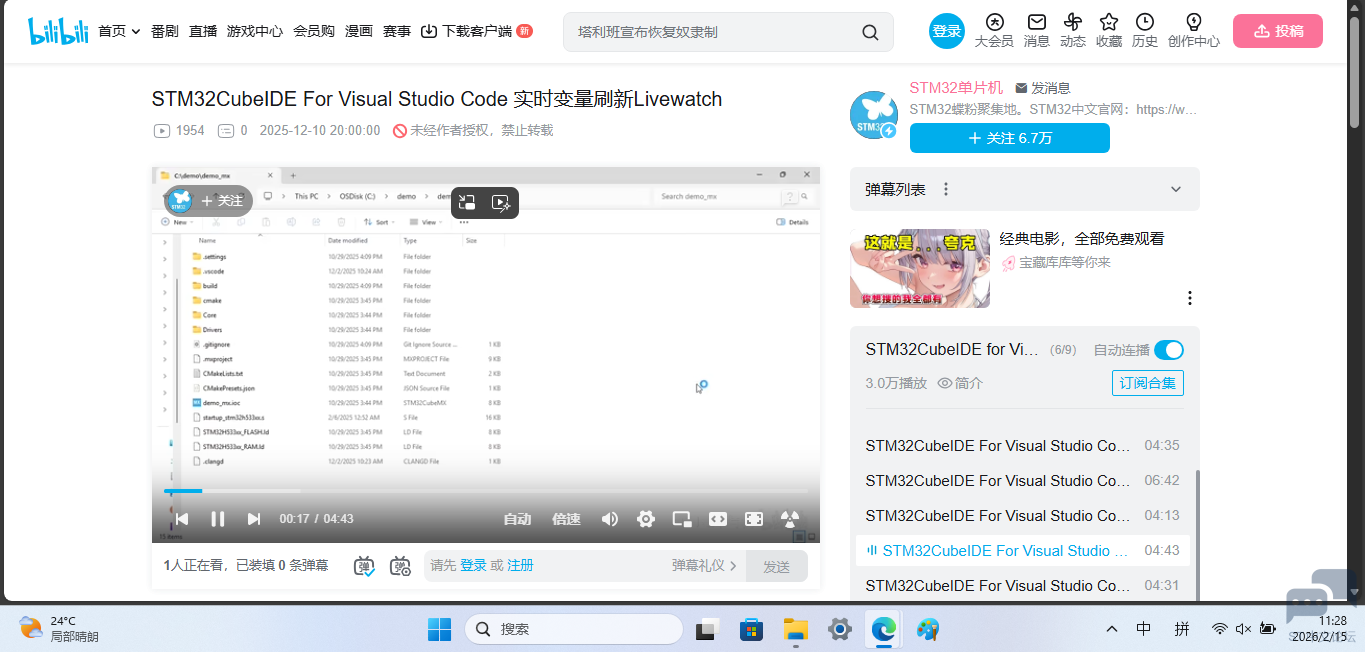Collapse the 弹幕列表 panel
This screenshot has height=652, width=1365.
pyautogui.click(x=1175, y=188)
